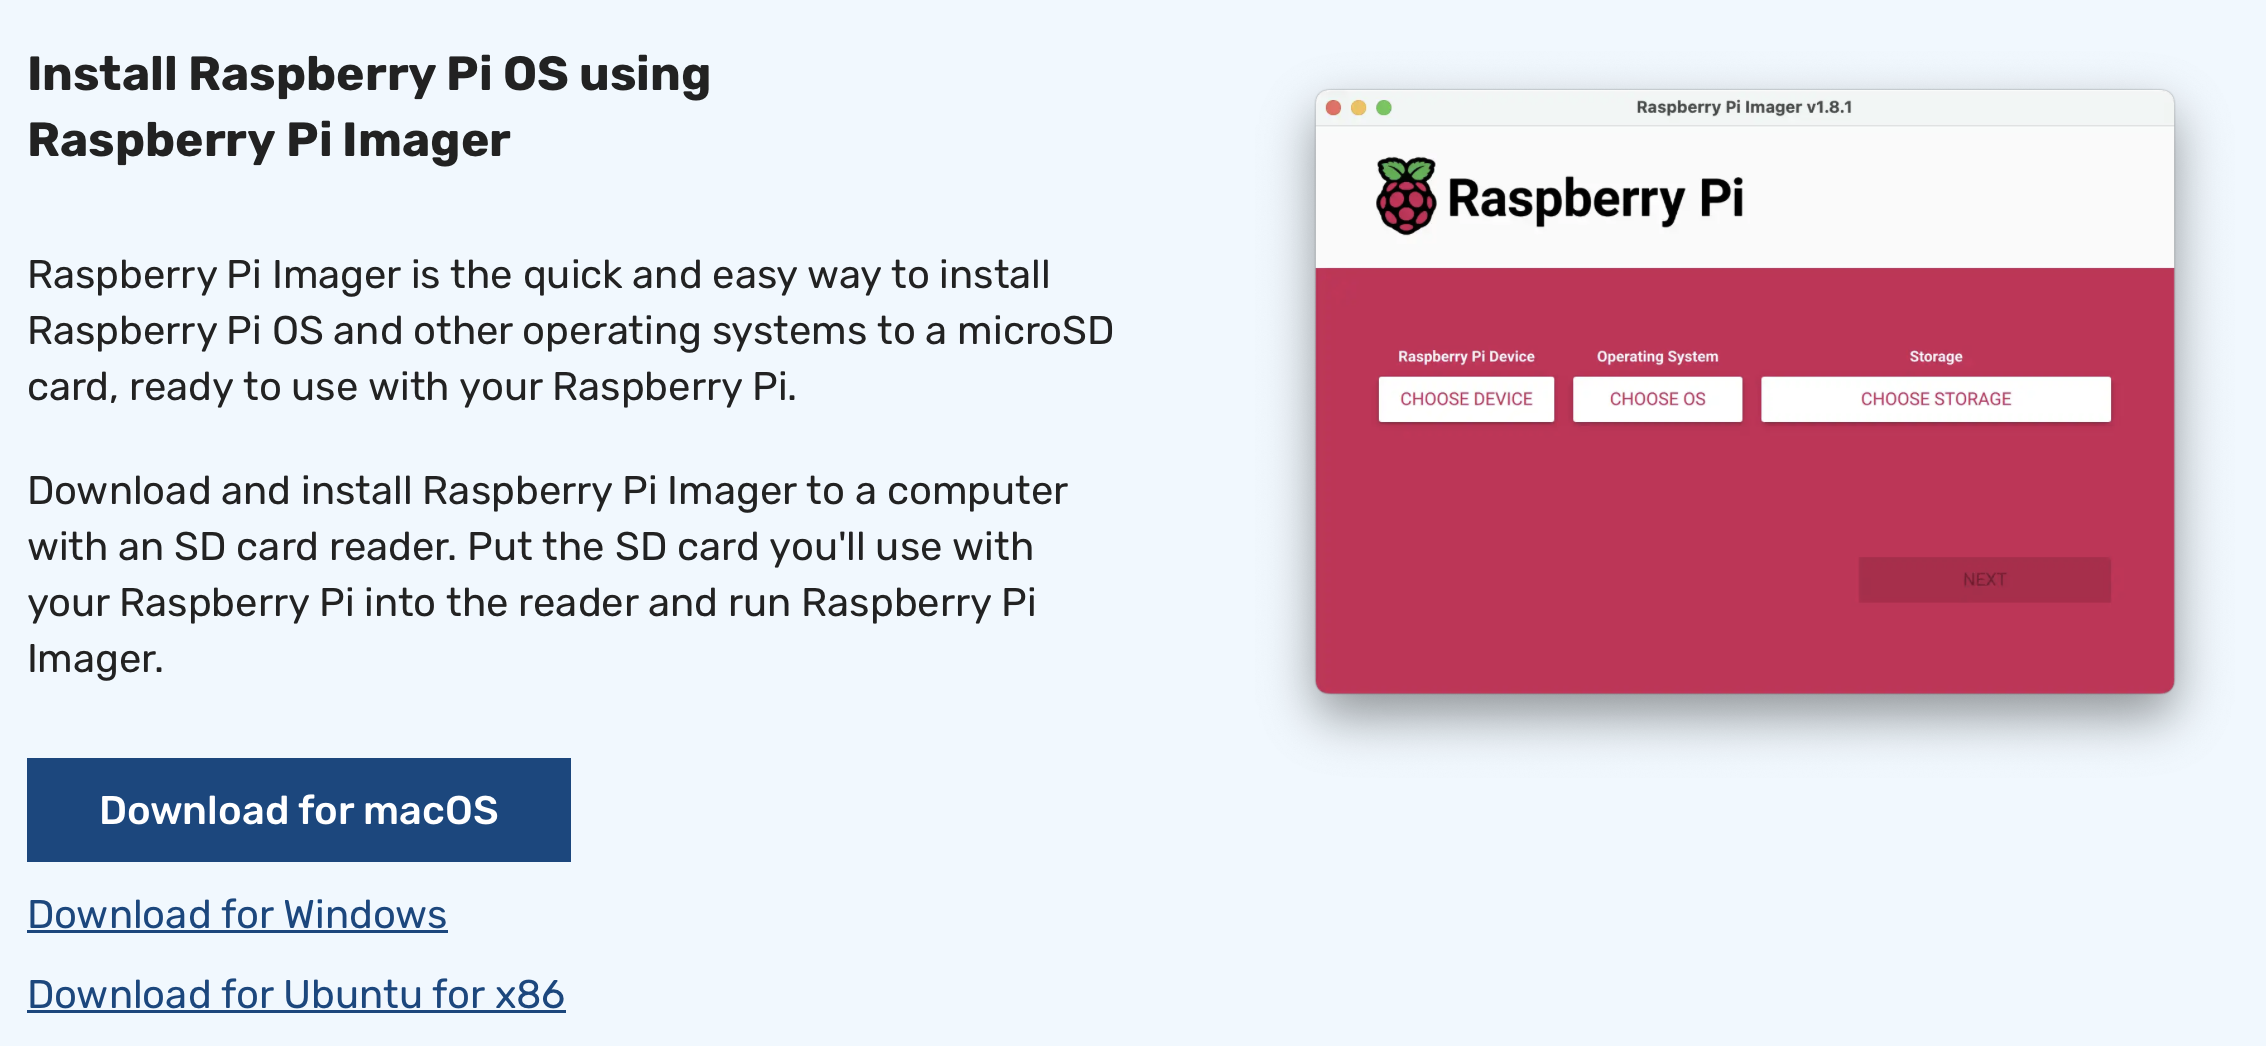Click the Download for macOS button

click(x=299, y=810)
